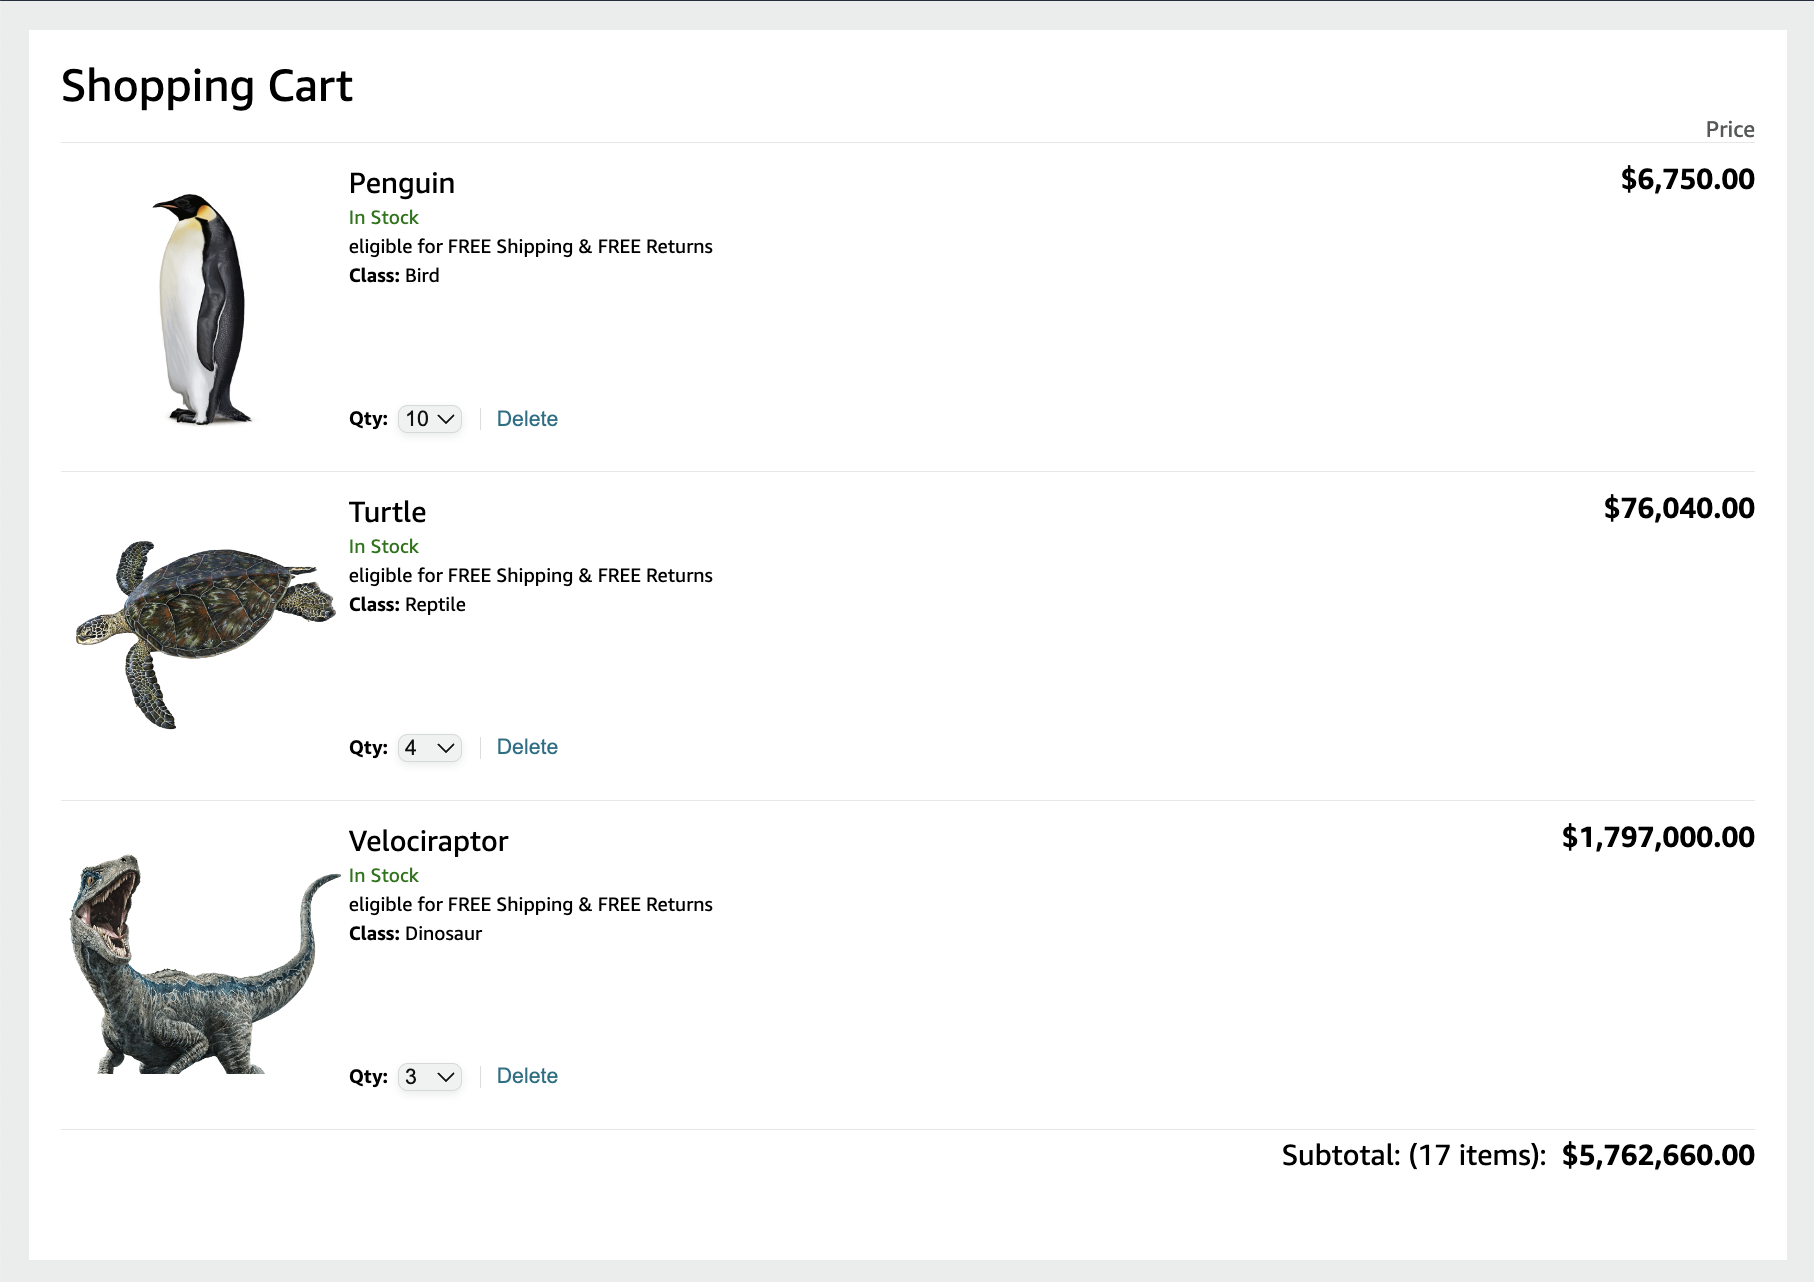The height and width of the screenshot is (1282, 1814).
Task: Delete the Penguin from the cart
Action: point(527,419)
